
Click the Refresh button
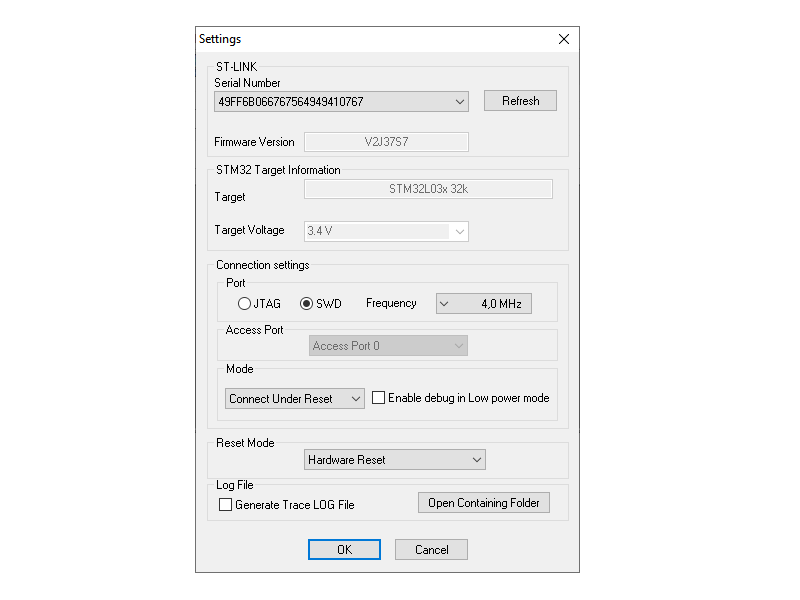(x=520, y=101)
